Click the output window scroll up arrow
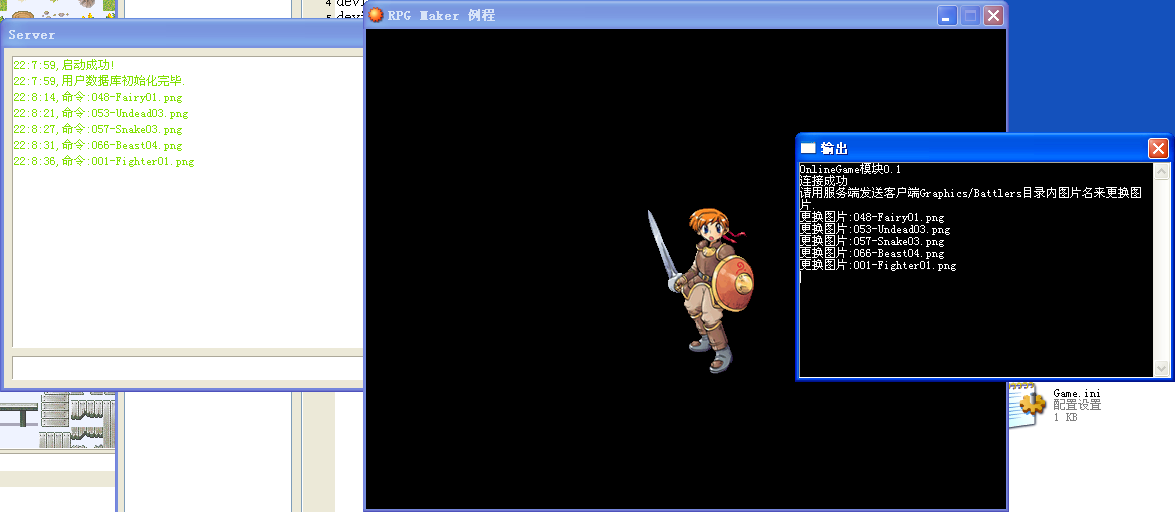This screenshot has height=512, width=1175. click(1162, 172)
